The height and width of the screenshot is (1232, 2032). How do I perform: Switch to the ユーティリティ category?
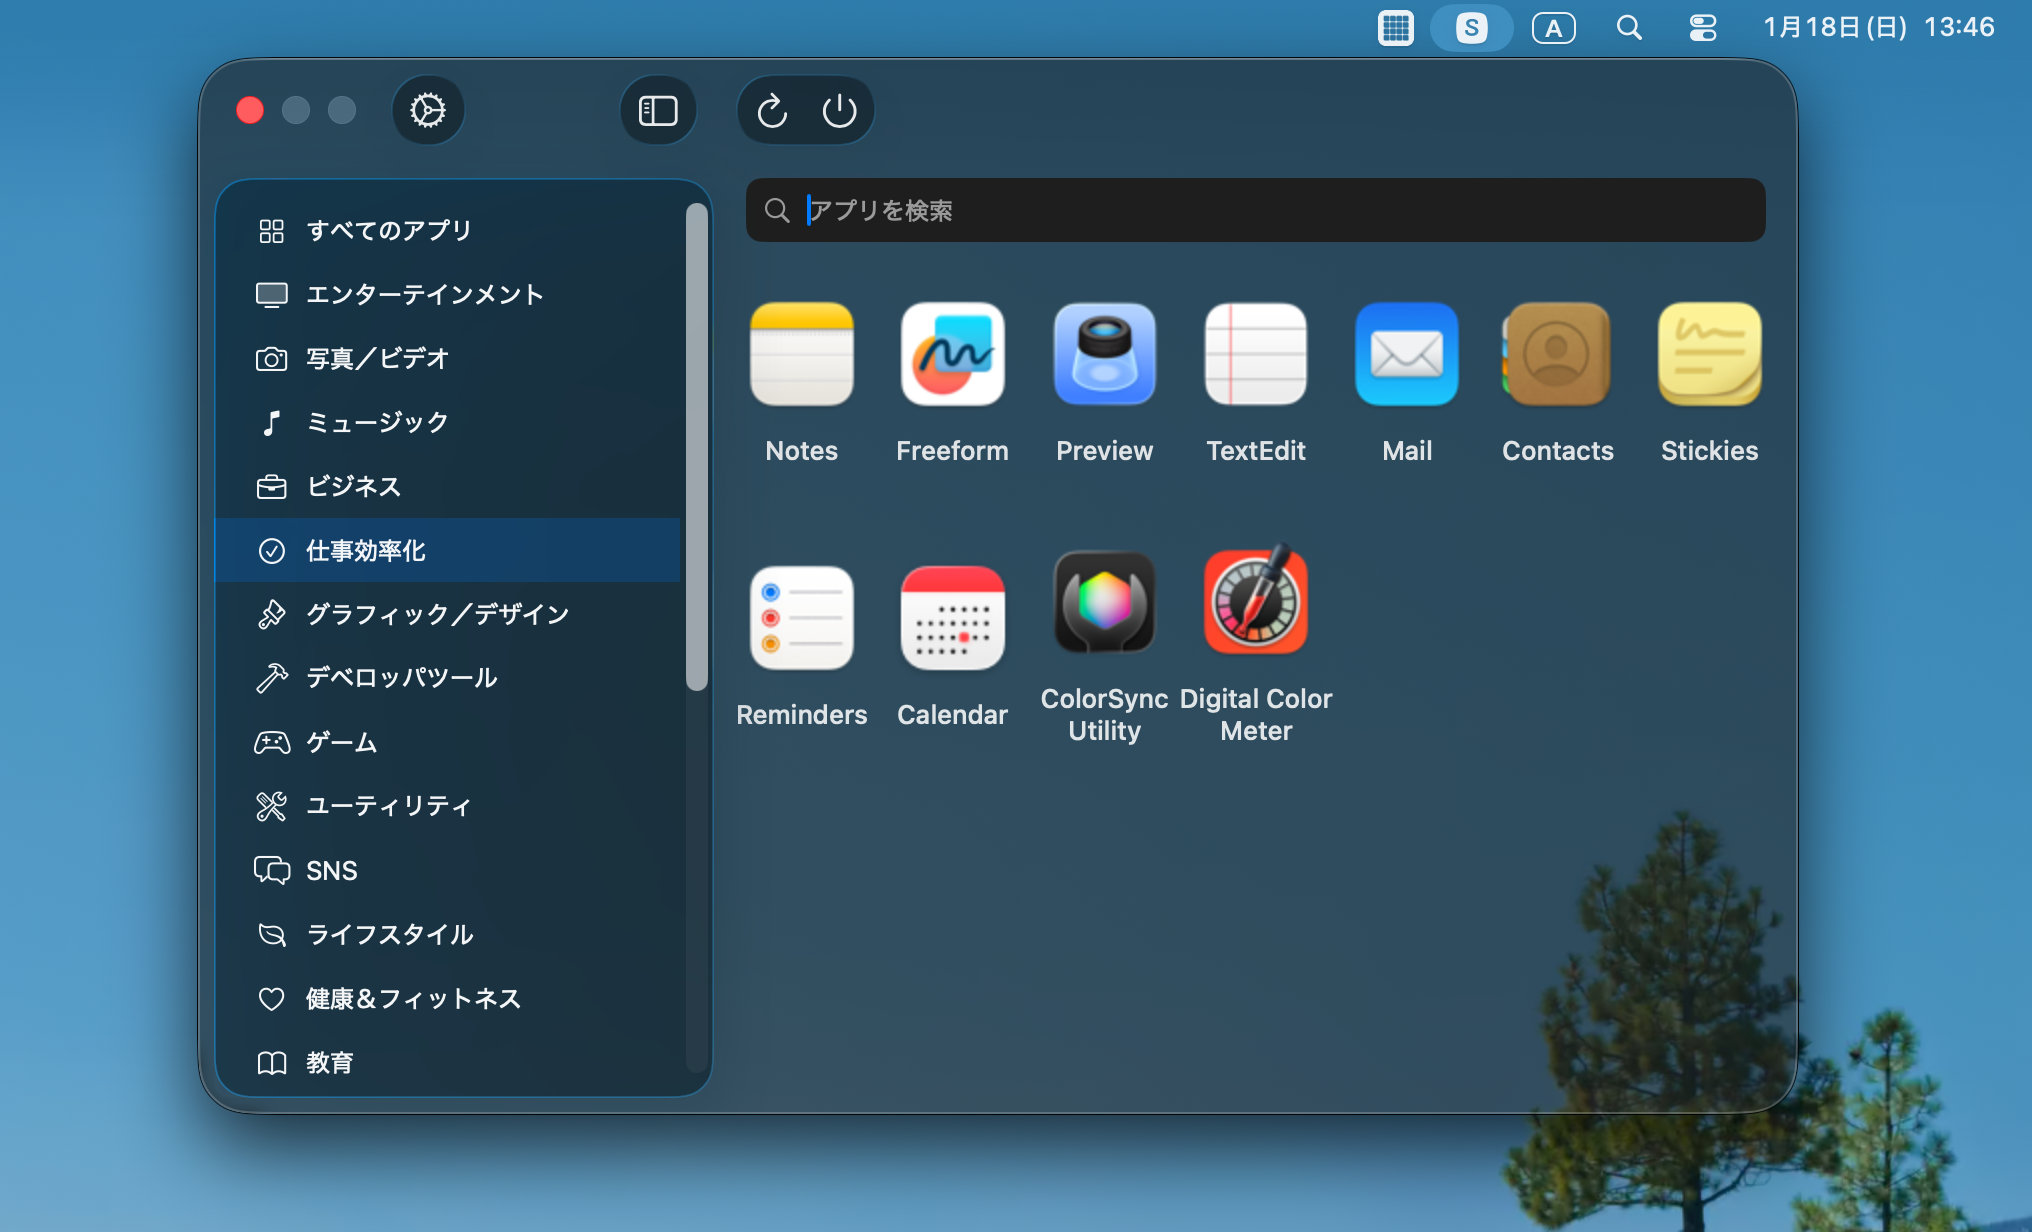tap(389, 806)
